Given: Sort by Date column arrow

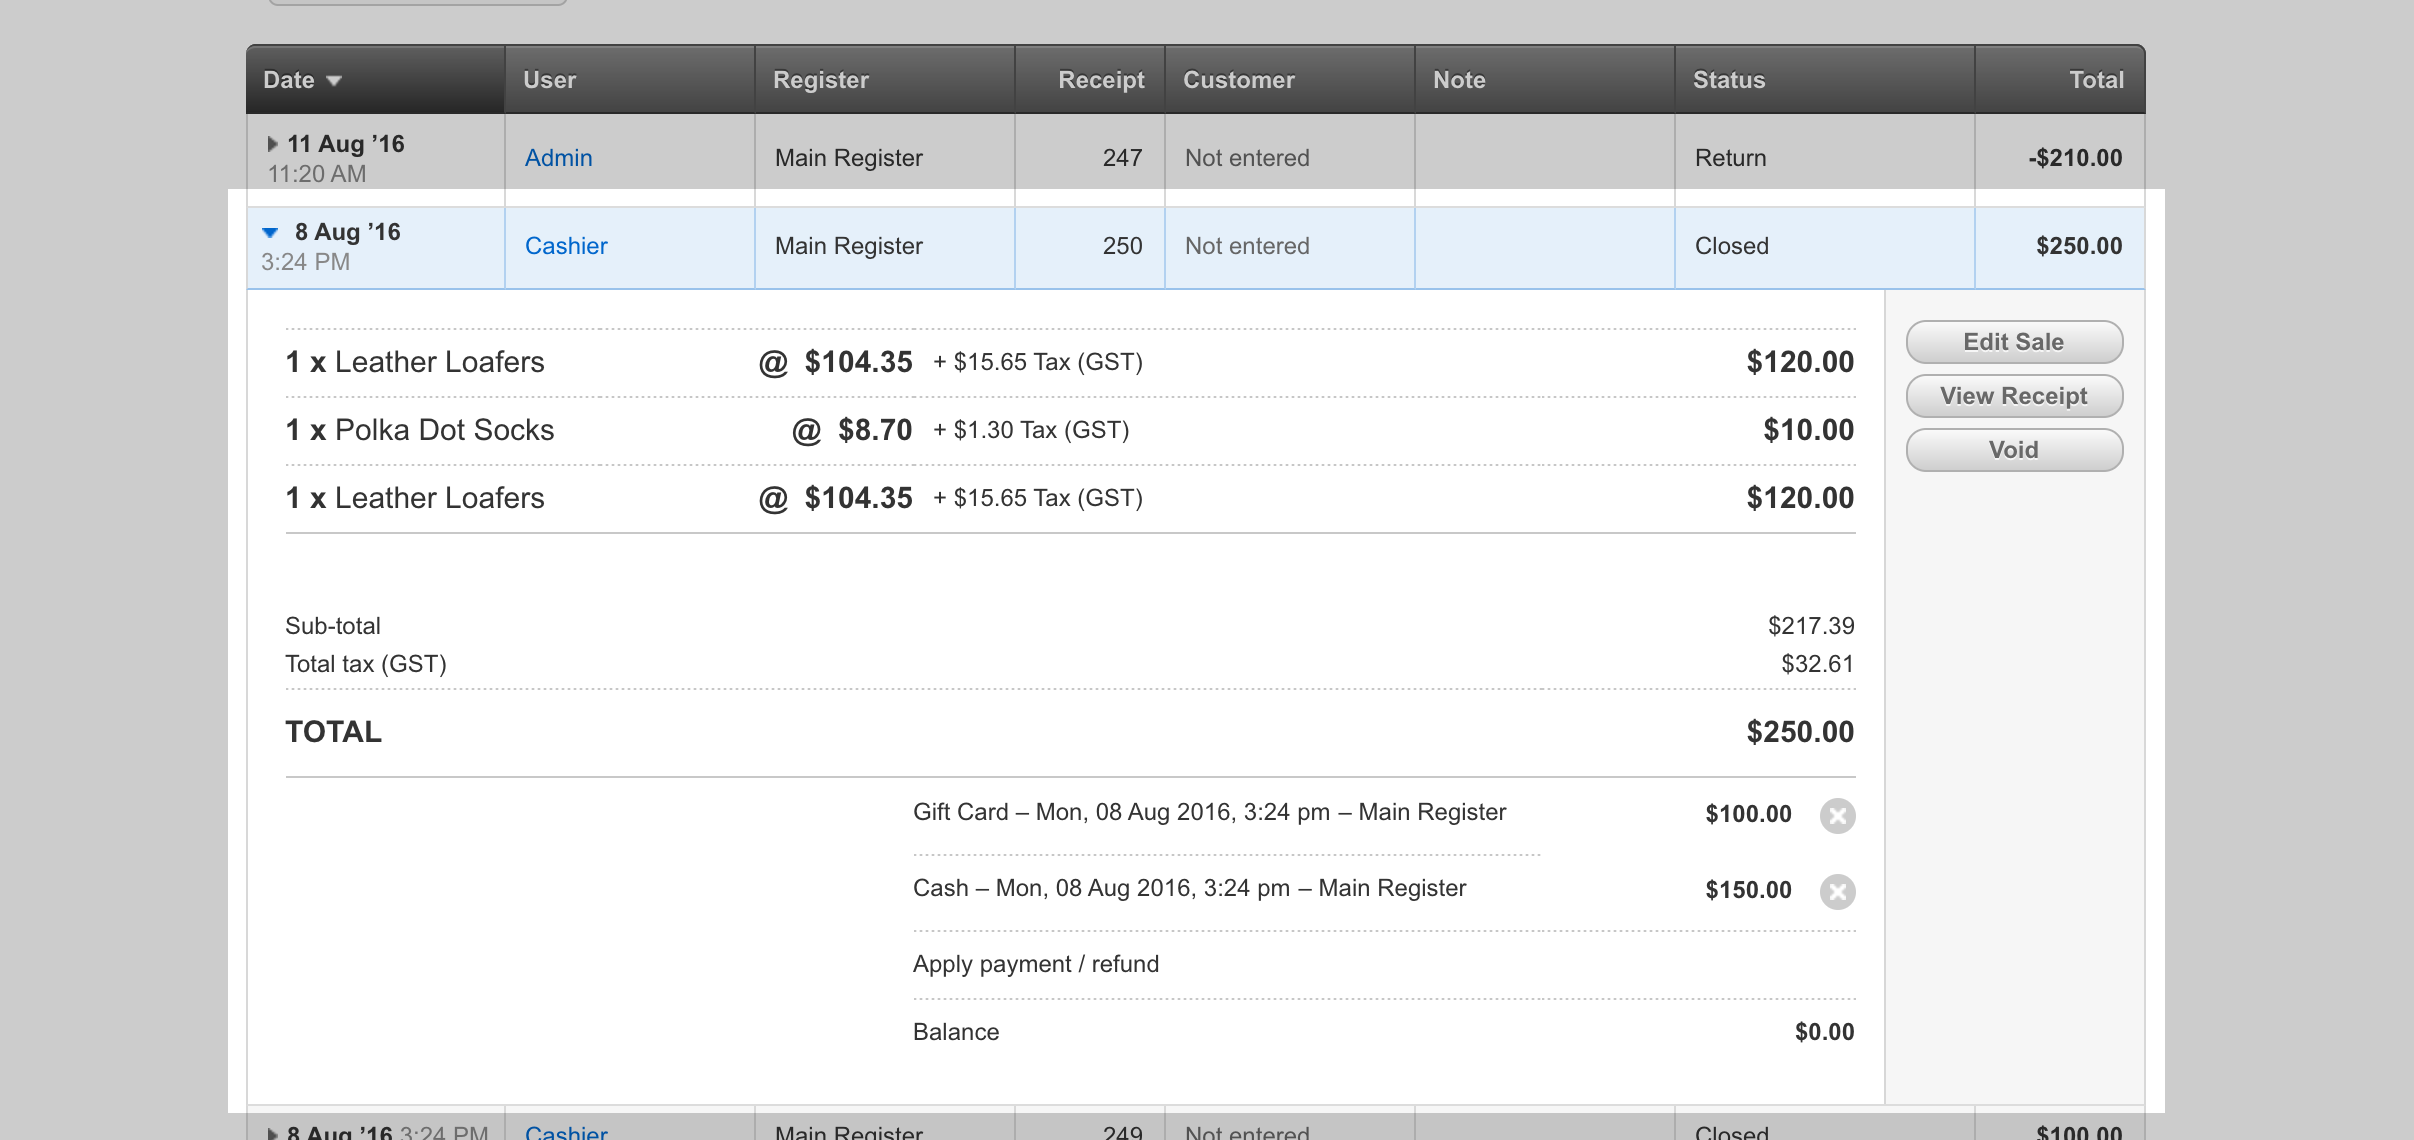Looking at the screenshot, I should (x=334, y=81).
